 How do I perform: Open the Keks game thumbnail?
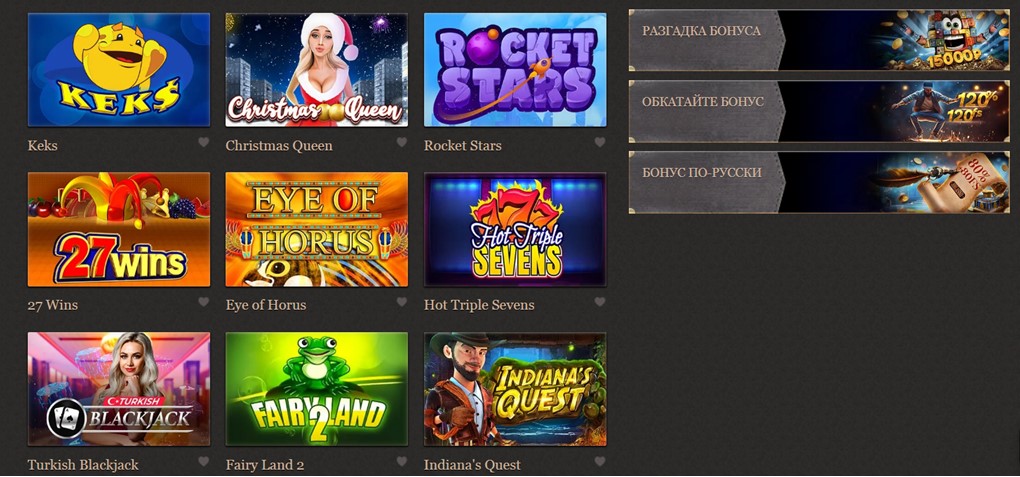(x=118, y=70)
